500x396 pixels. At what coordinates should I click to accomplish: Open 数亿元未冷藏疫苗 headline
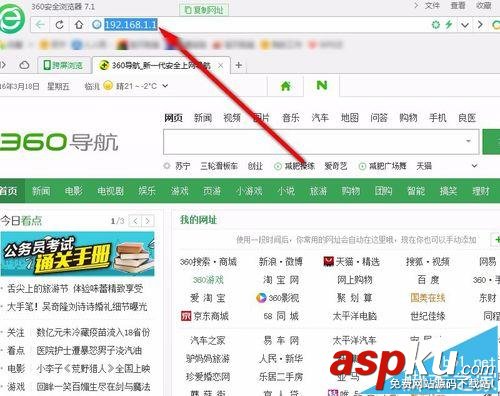point(93,332)
